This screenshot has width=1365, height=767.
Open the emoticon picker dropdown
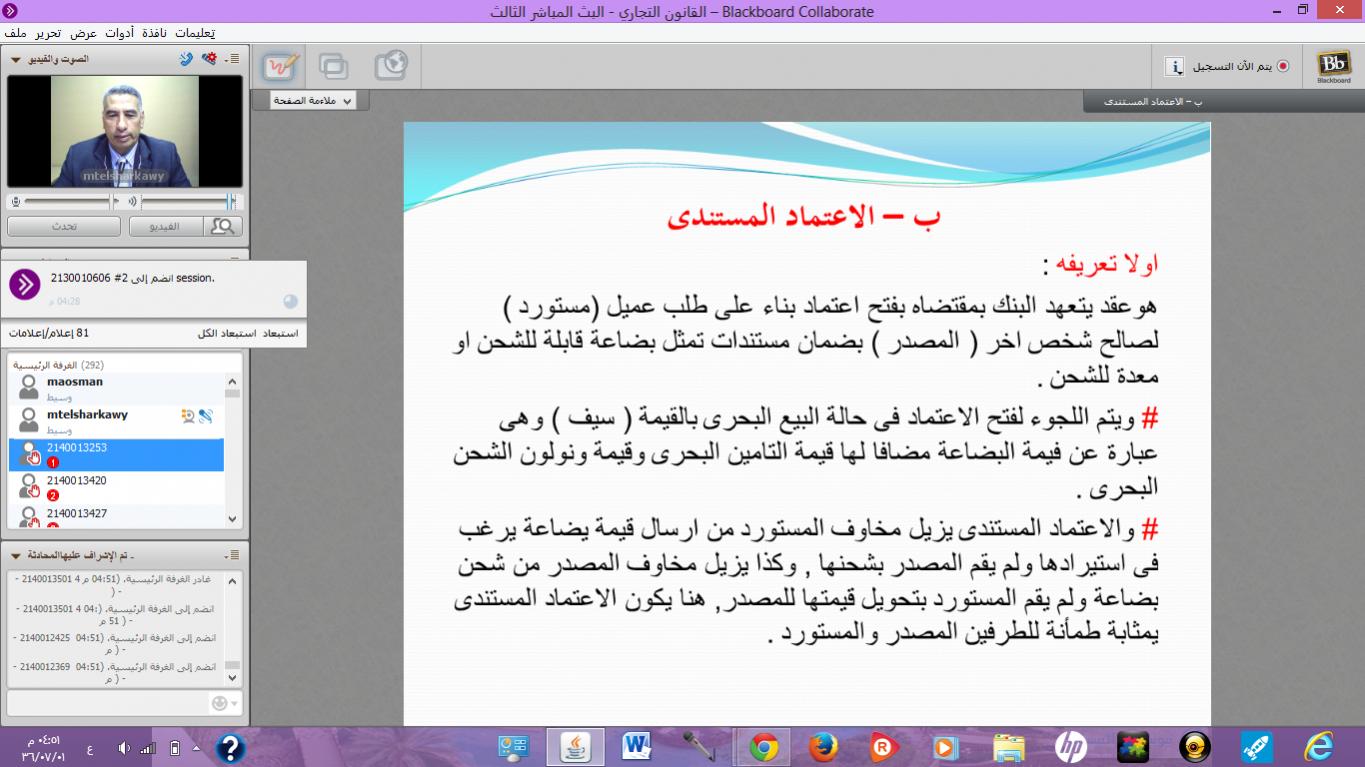(x=226, y=703)
